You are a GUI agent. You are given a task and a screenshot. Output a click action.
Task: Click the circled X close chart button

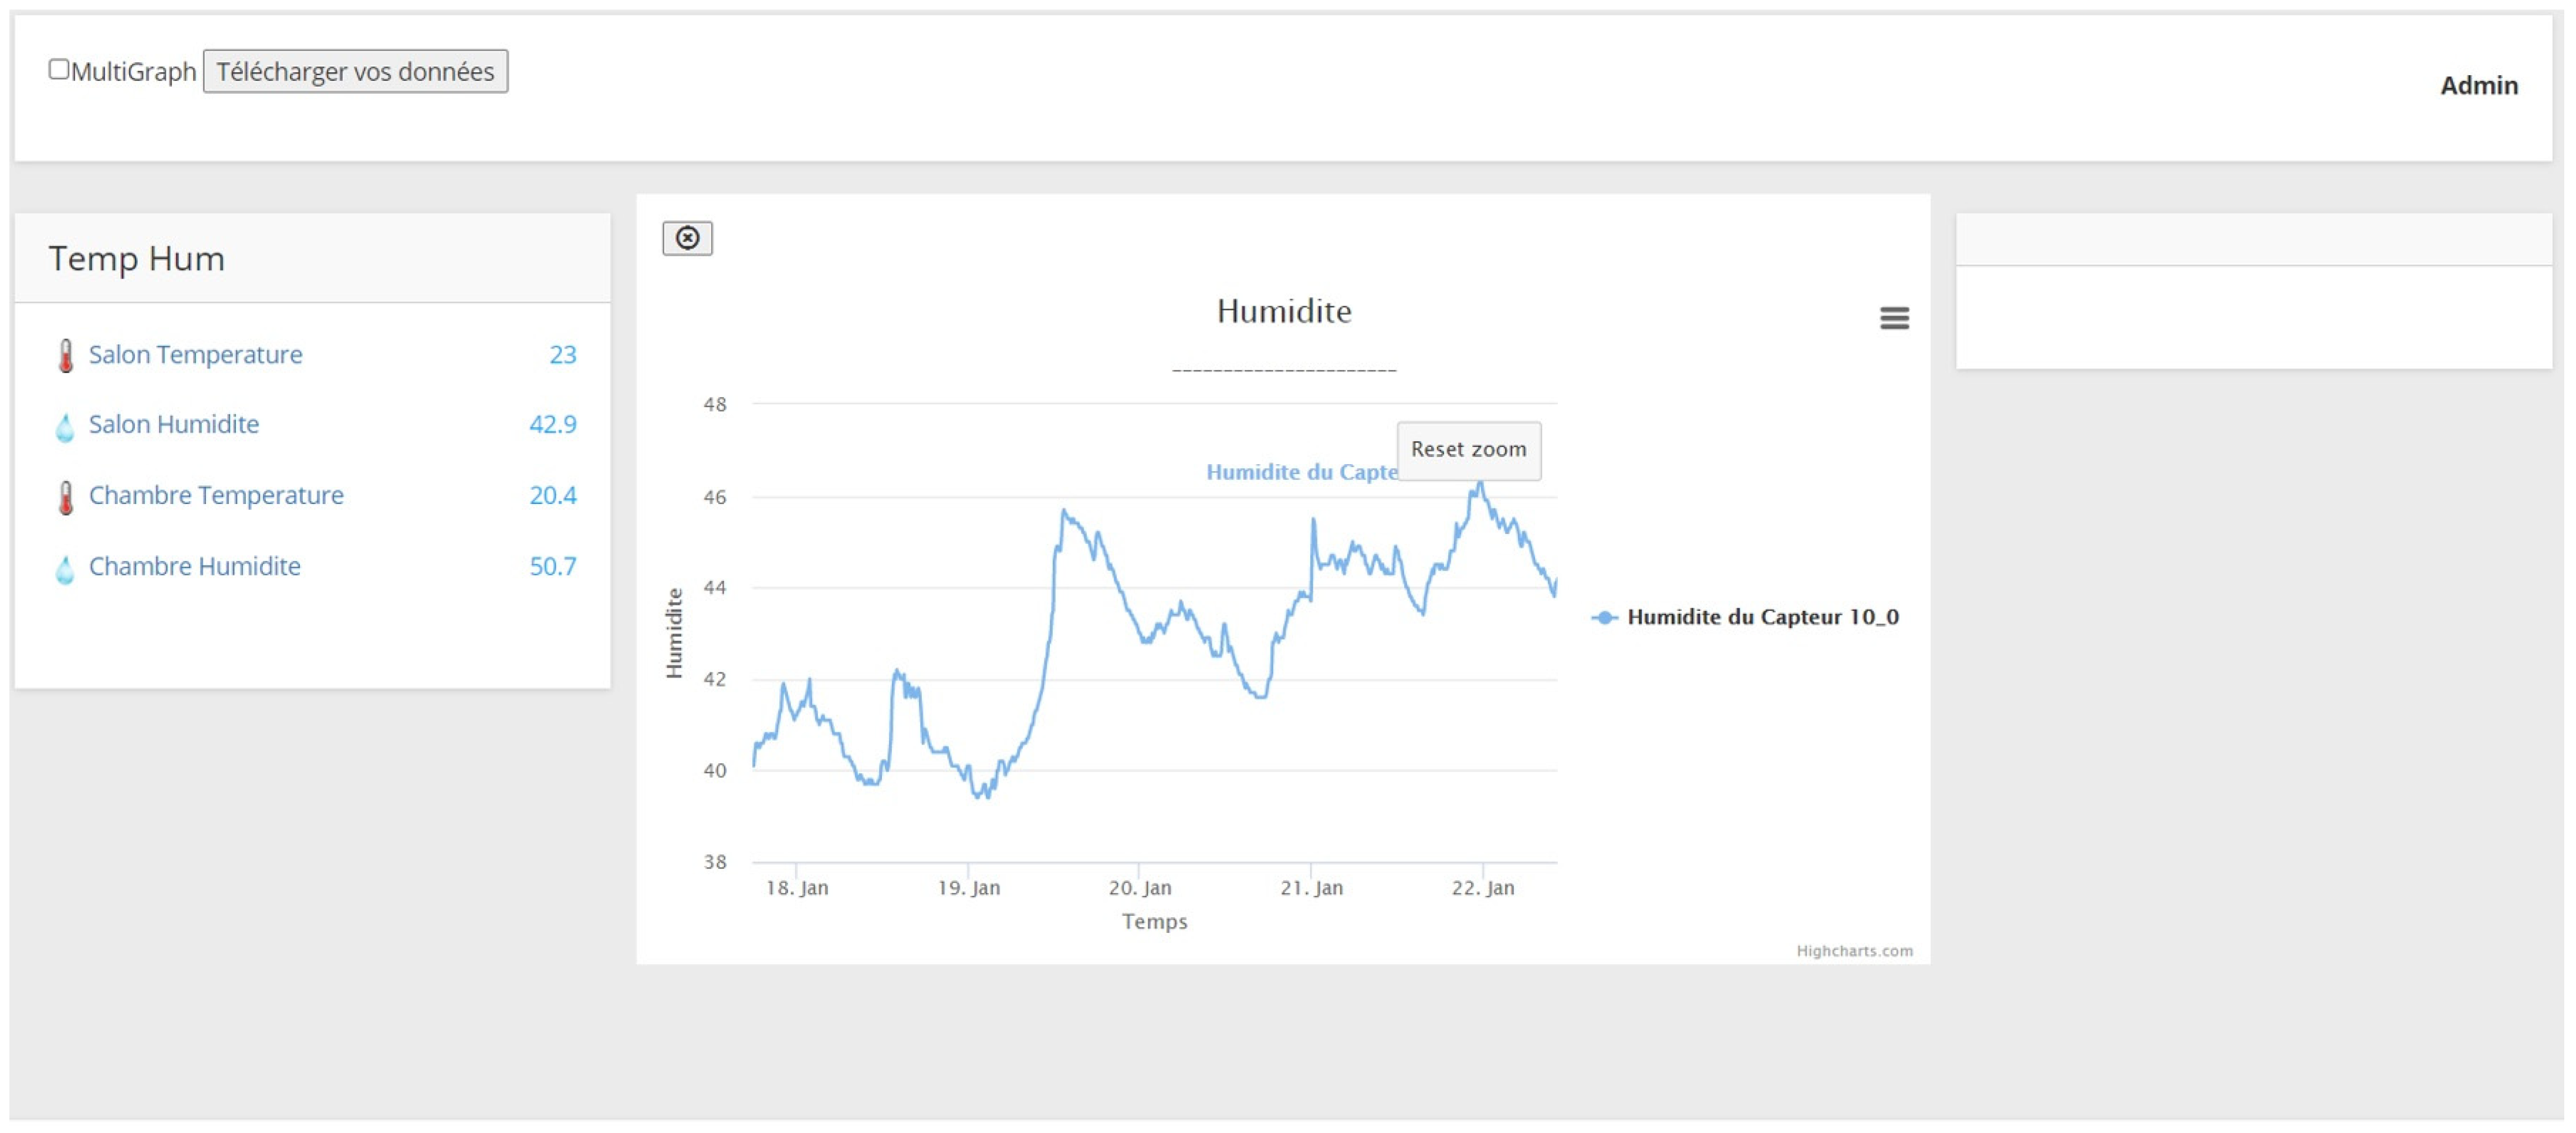tap(687, 238)
